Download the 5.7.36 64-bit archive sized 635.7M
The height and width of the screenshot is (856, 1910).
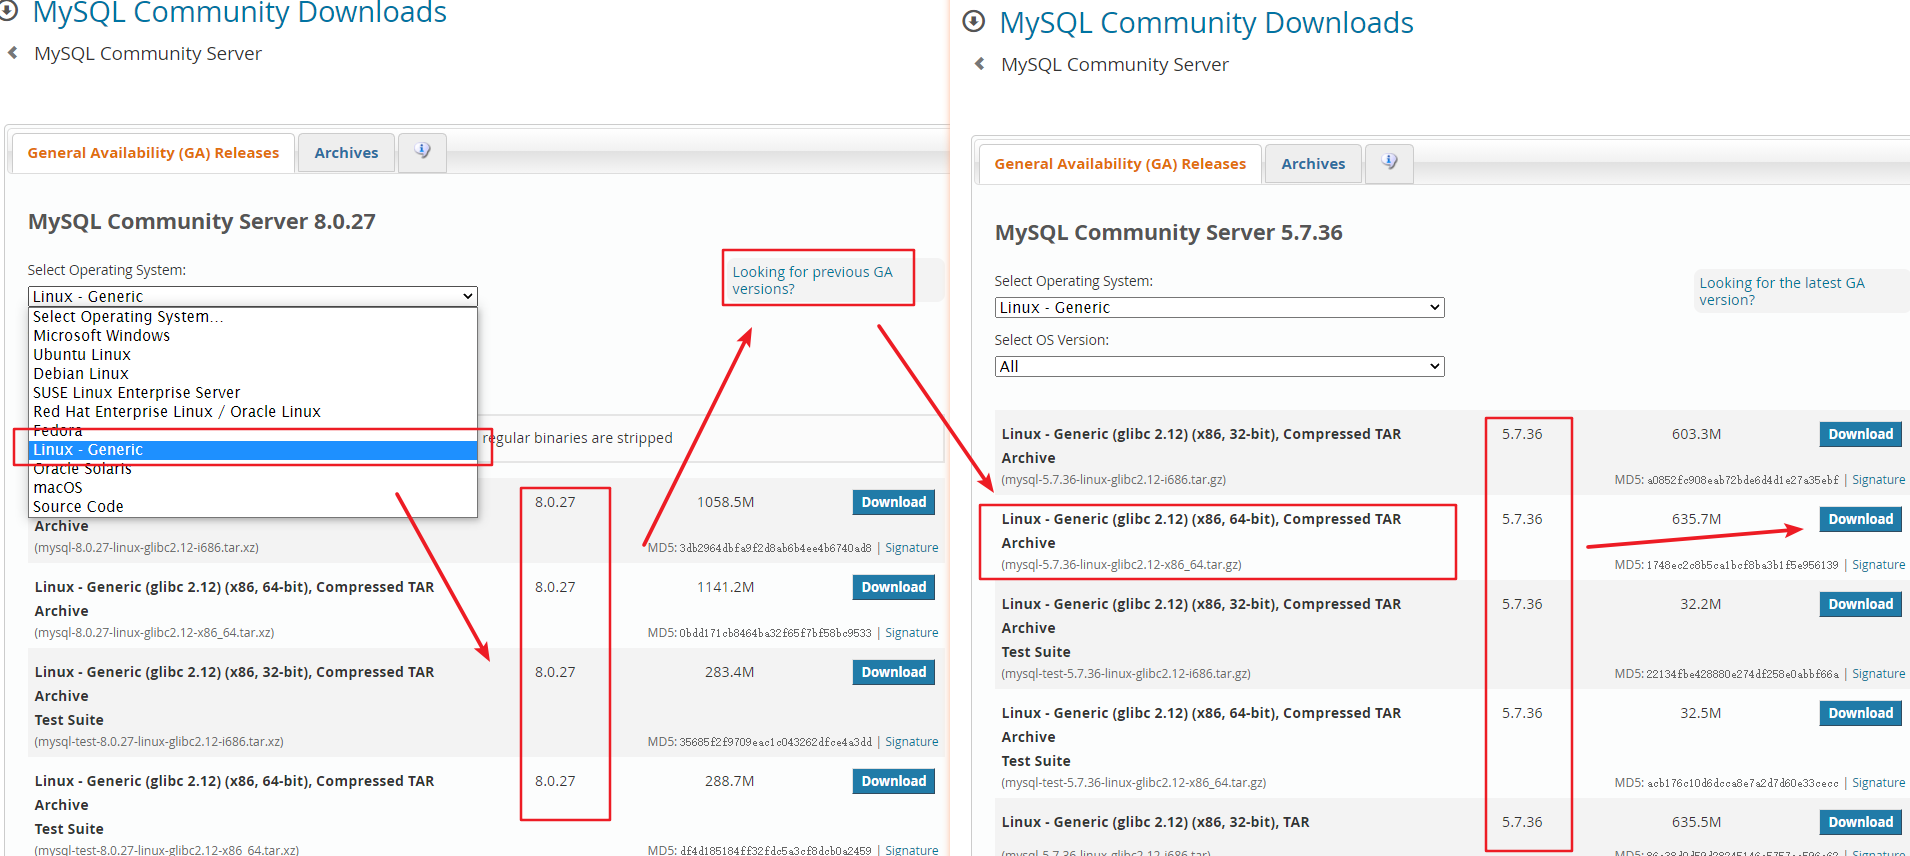(x=1860, y=519)
